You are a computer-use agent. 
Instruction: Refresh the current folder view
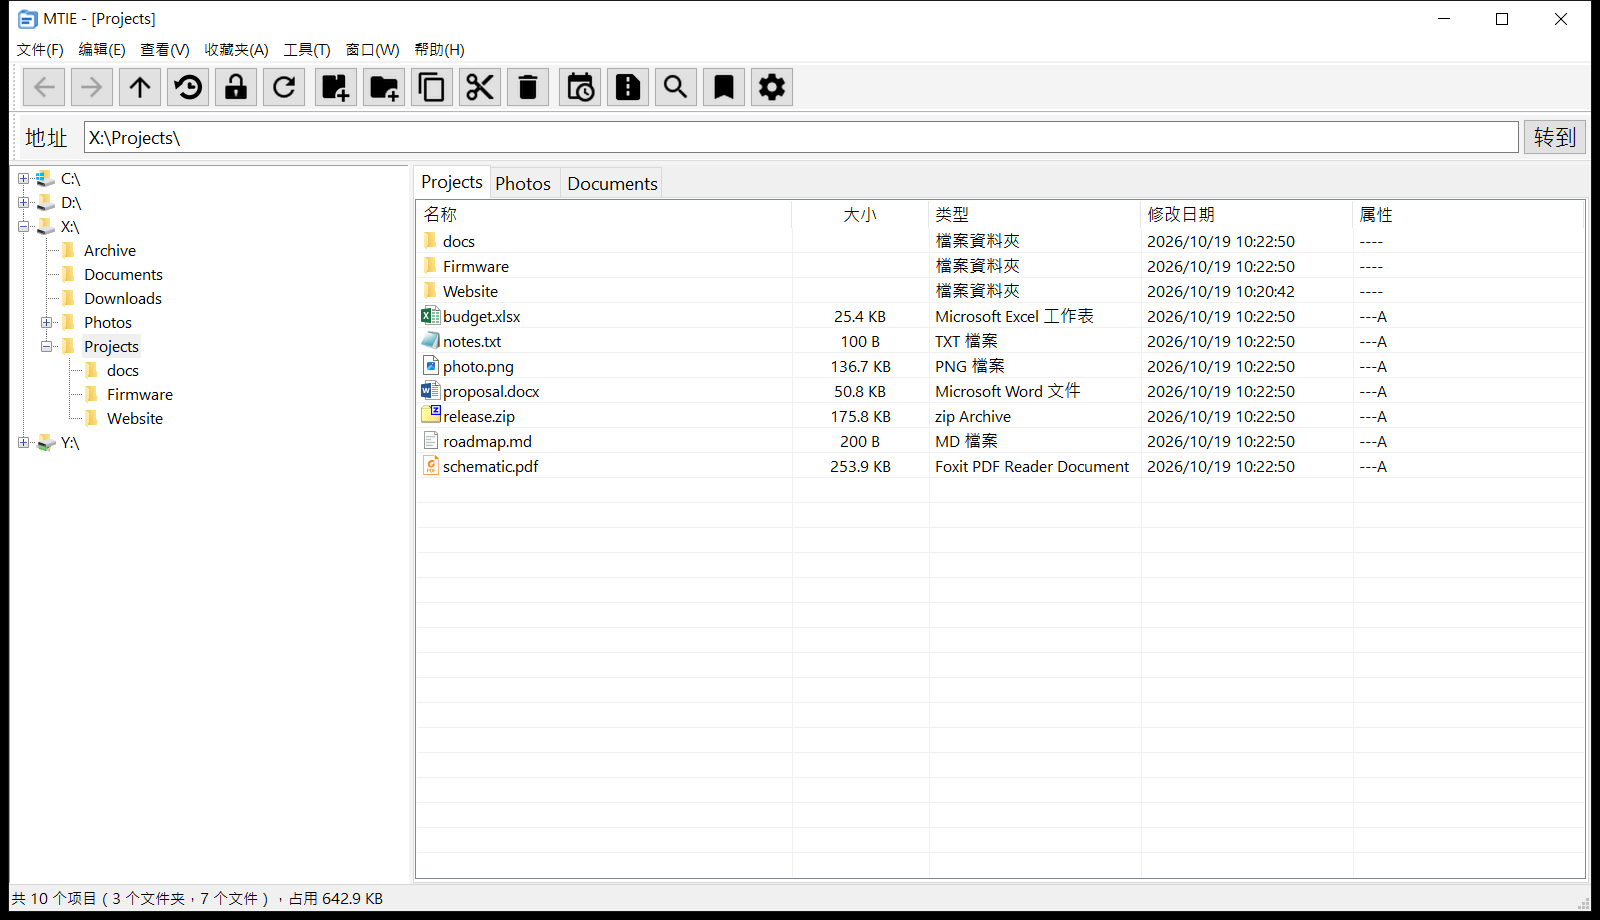click(284, 87)
